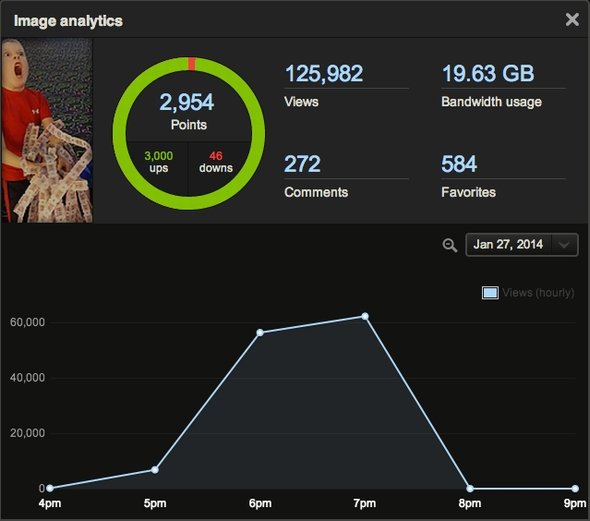Select the 9pm data point on chart
The height and width of the screenshot is (521, 590).
[x=575, y=488]
